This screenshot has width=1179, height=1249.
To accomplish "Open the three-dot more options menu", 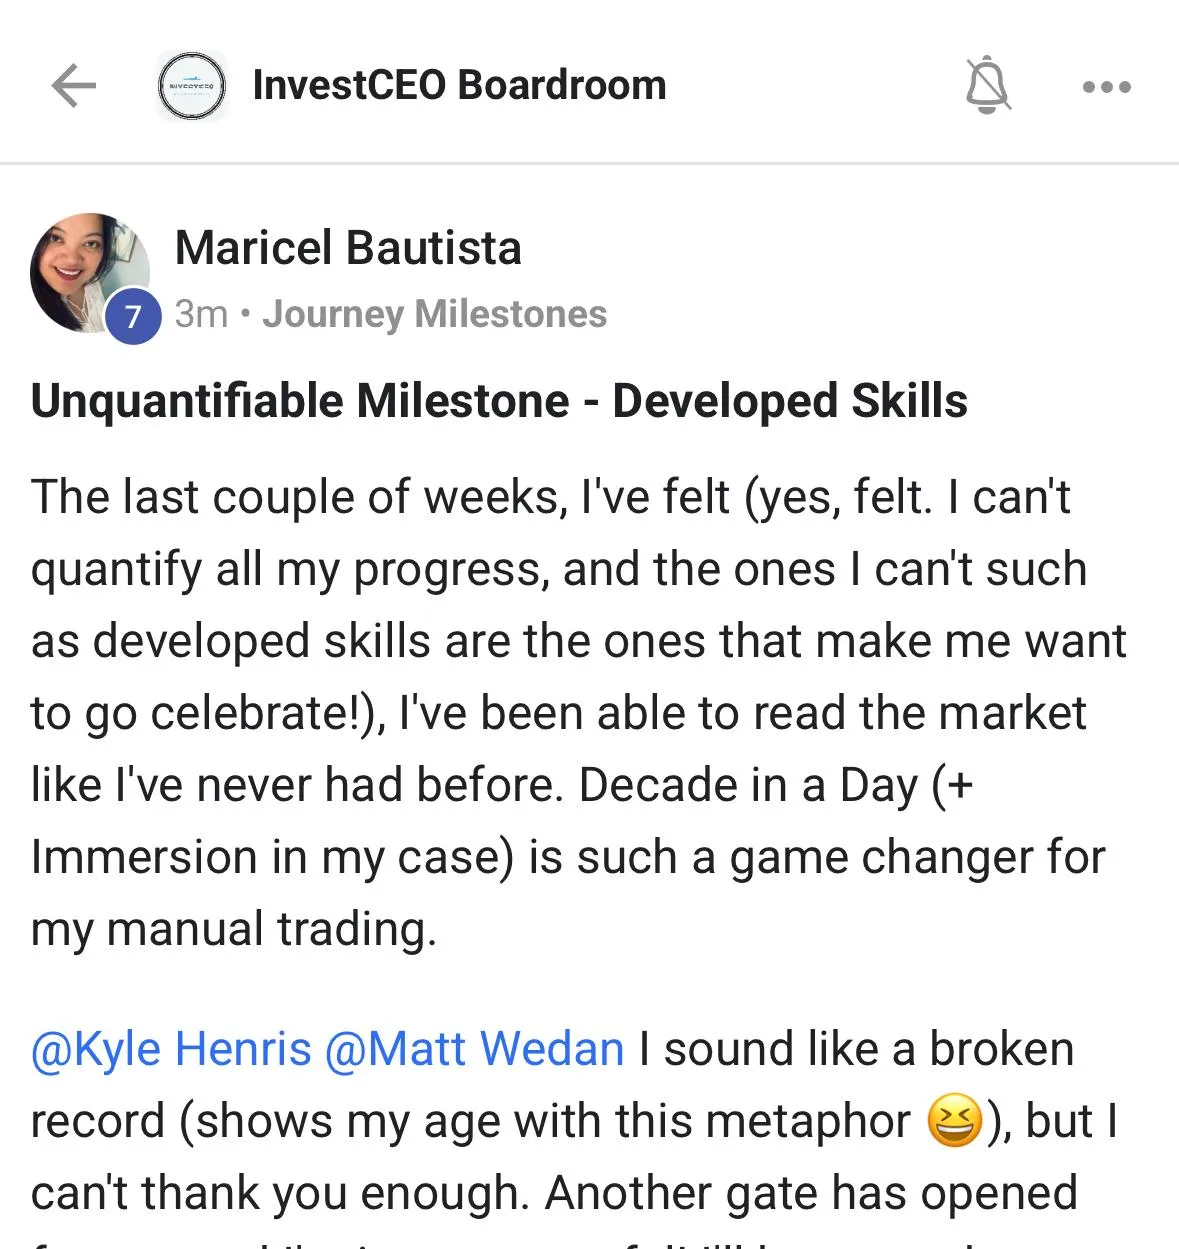I will [x=1106, y=87].
